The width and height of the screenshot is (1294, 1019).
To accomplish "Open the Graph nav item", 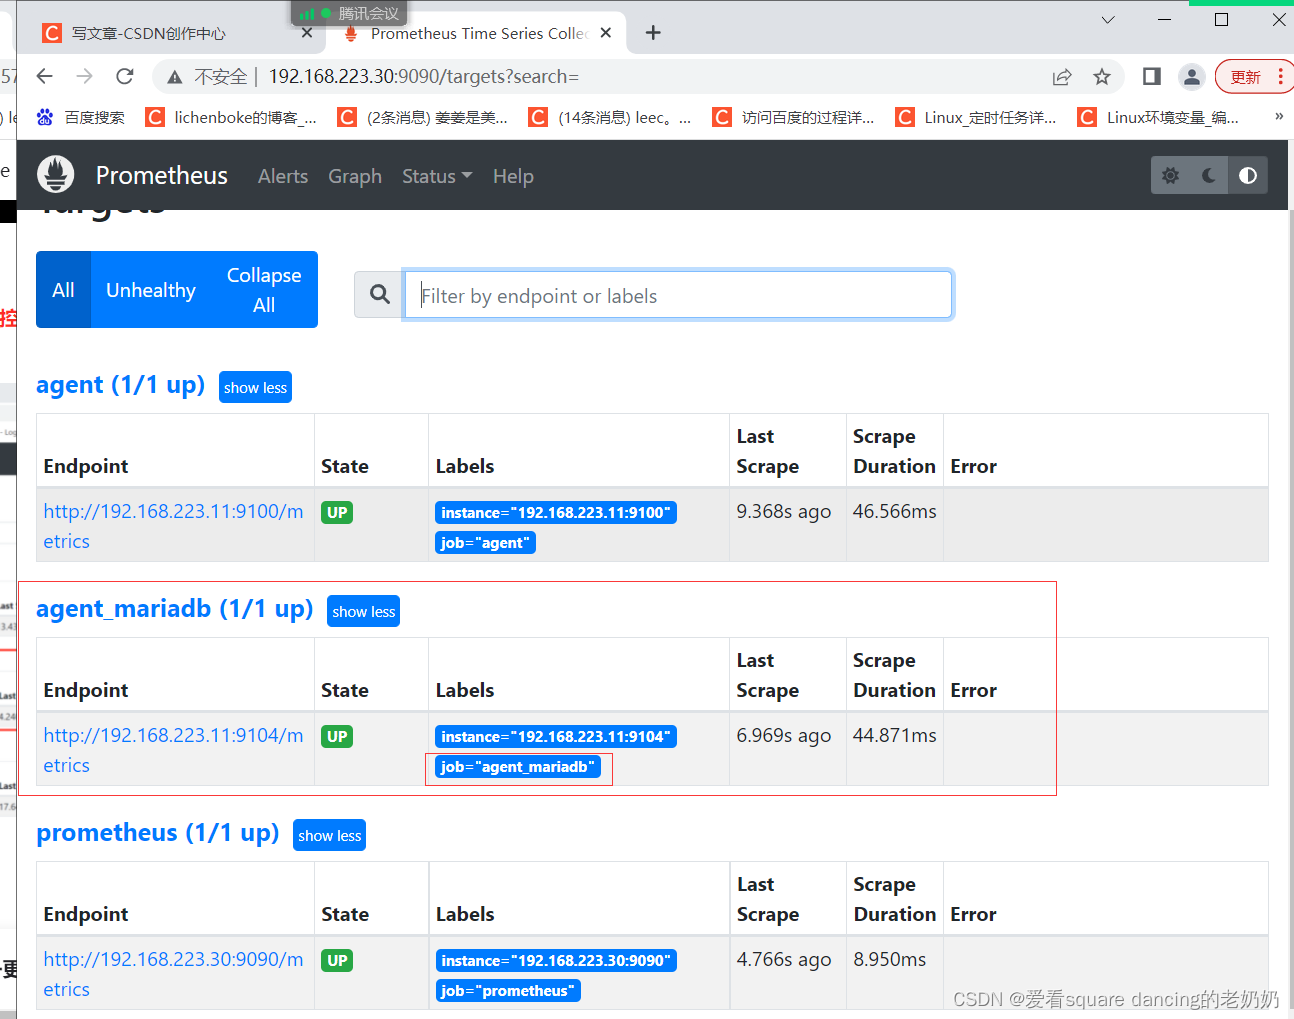I will coord(355,176).
